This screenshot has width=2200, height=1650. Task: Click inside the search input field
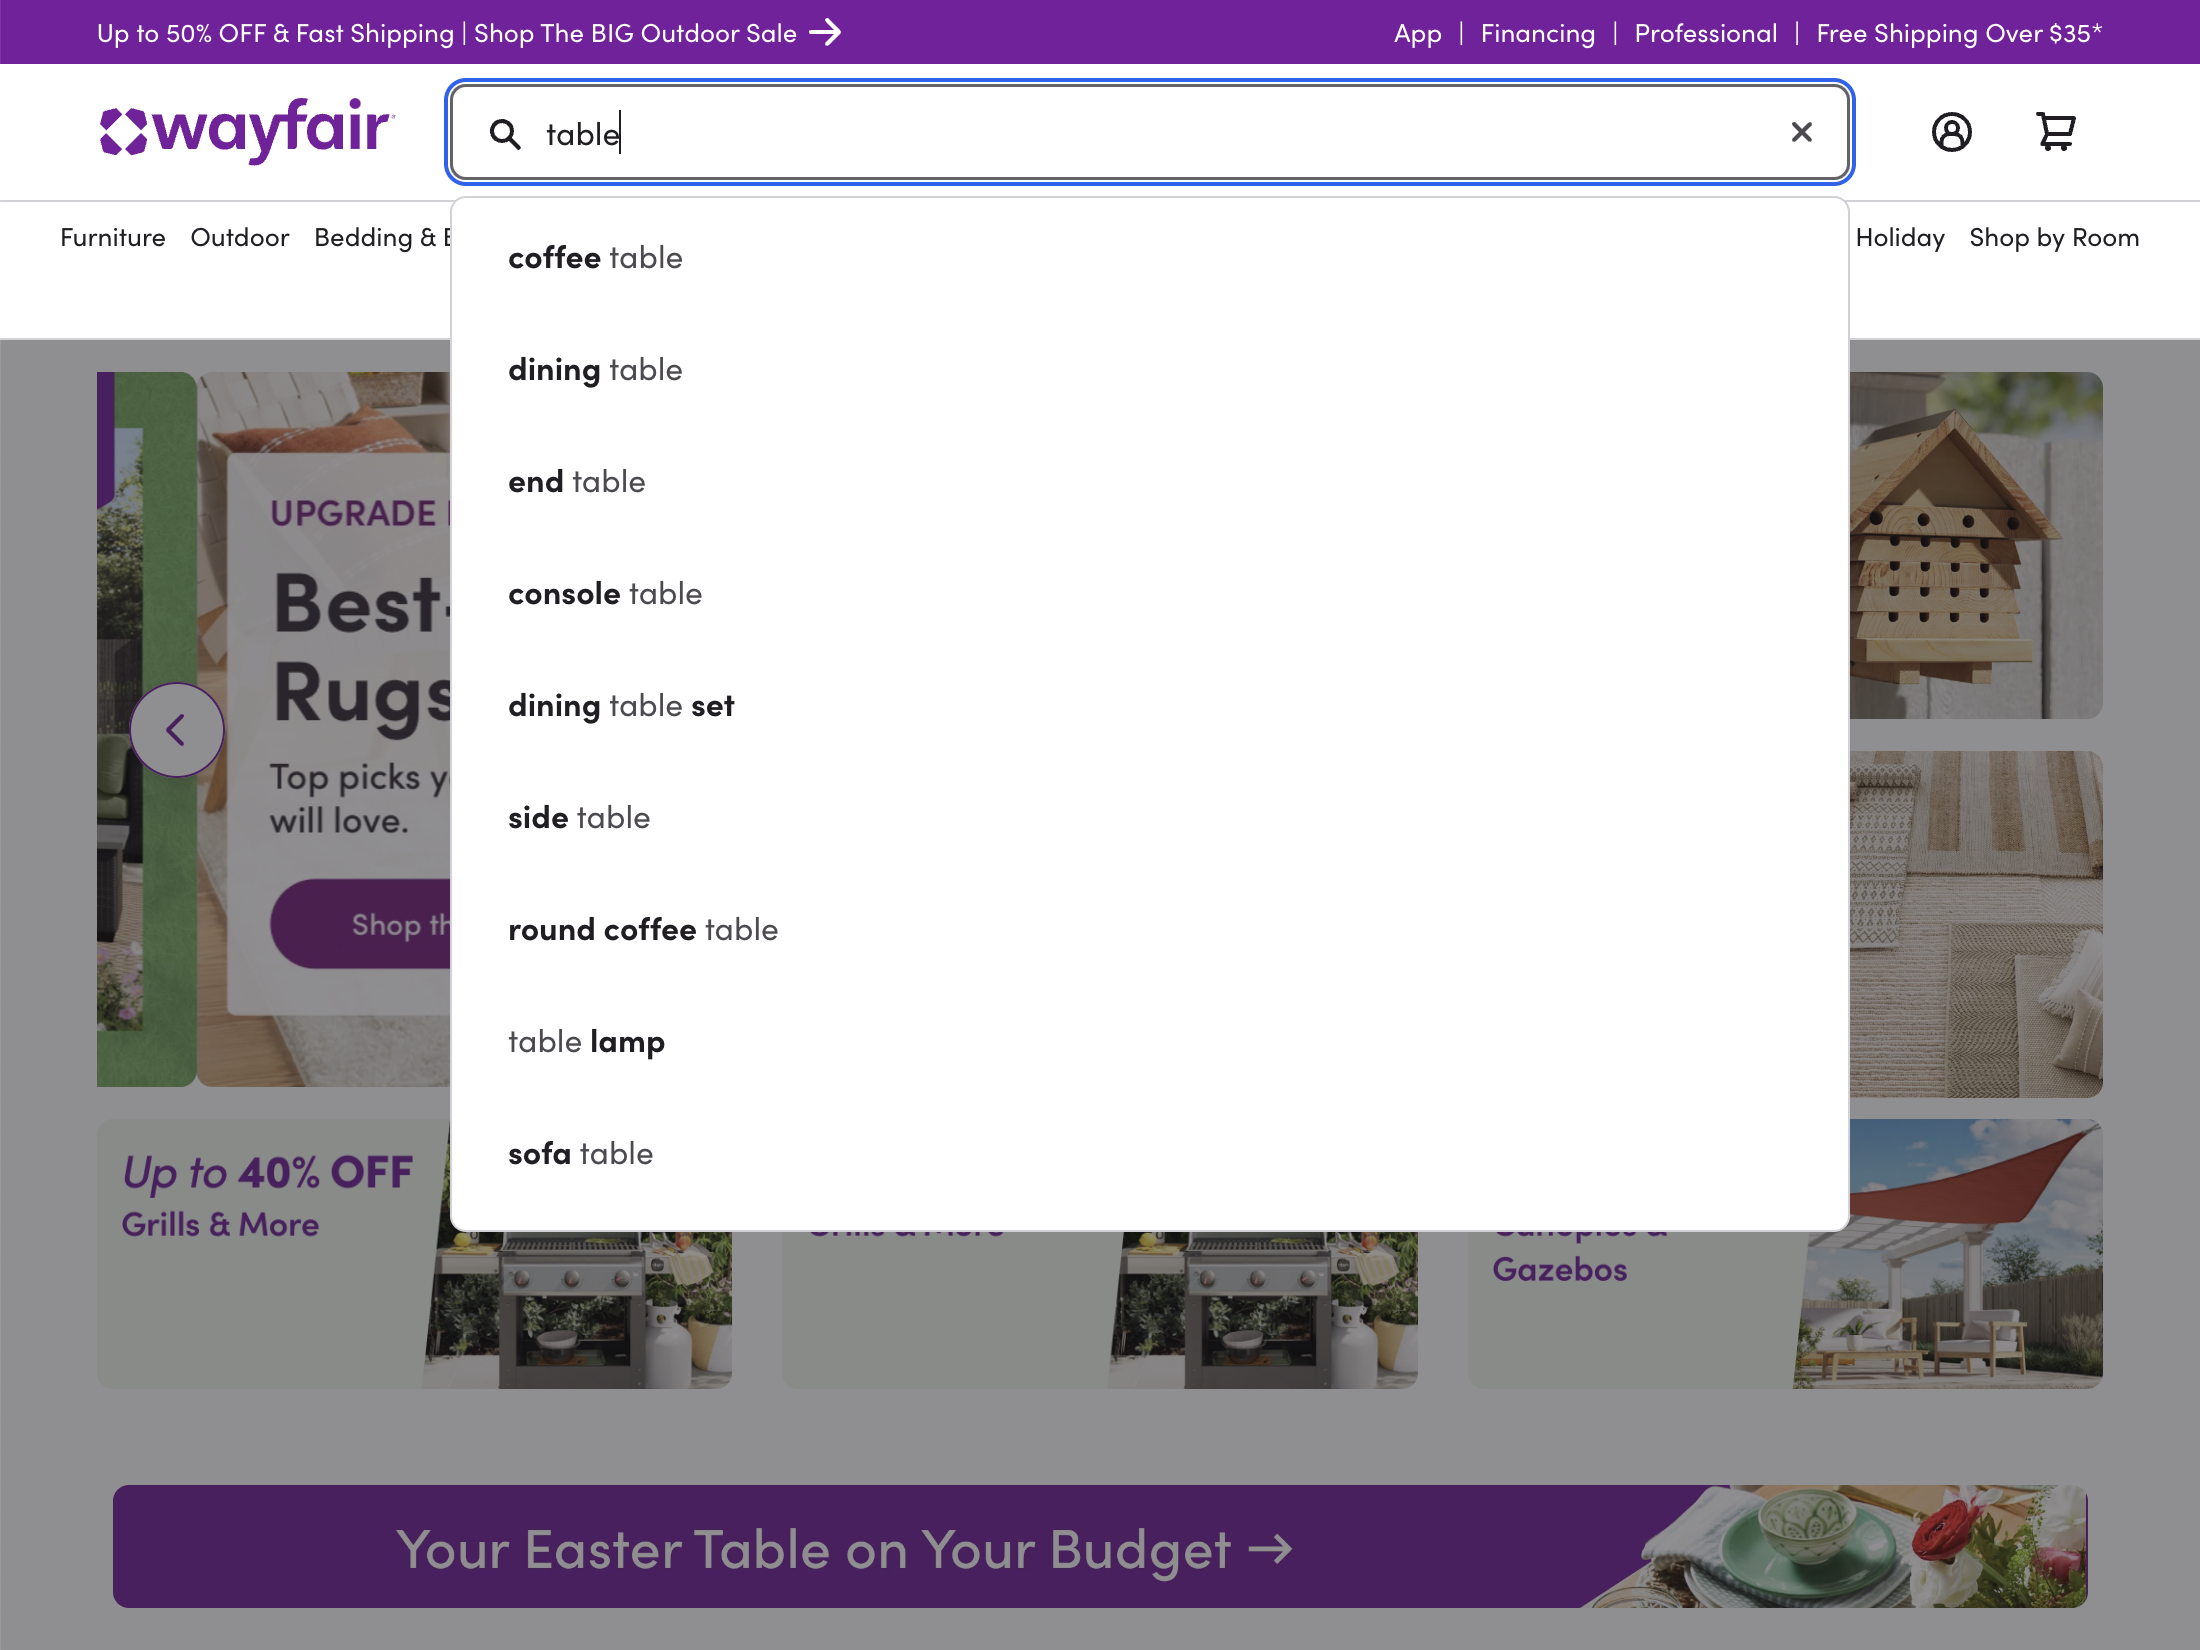(1000, 133)
